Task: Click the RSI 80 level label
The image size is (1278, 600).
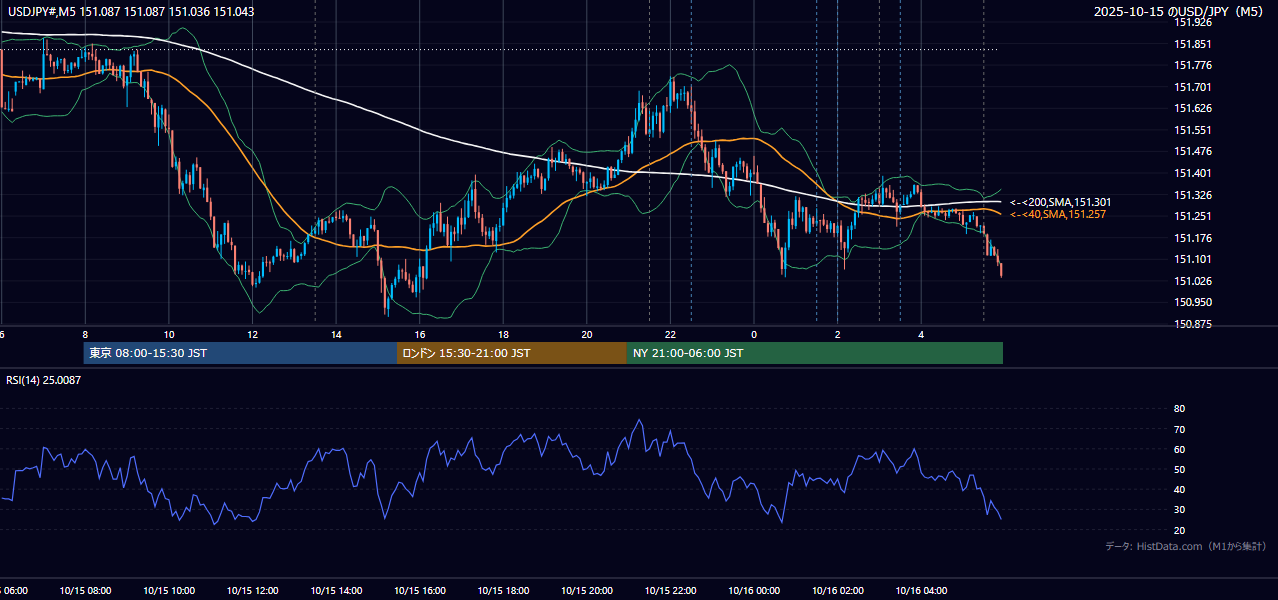Action: tap(1179, 409)
